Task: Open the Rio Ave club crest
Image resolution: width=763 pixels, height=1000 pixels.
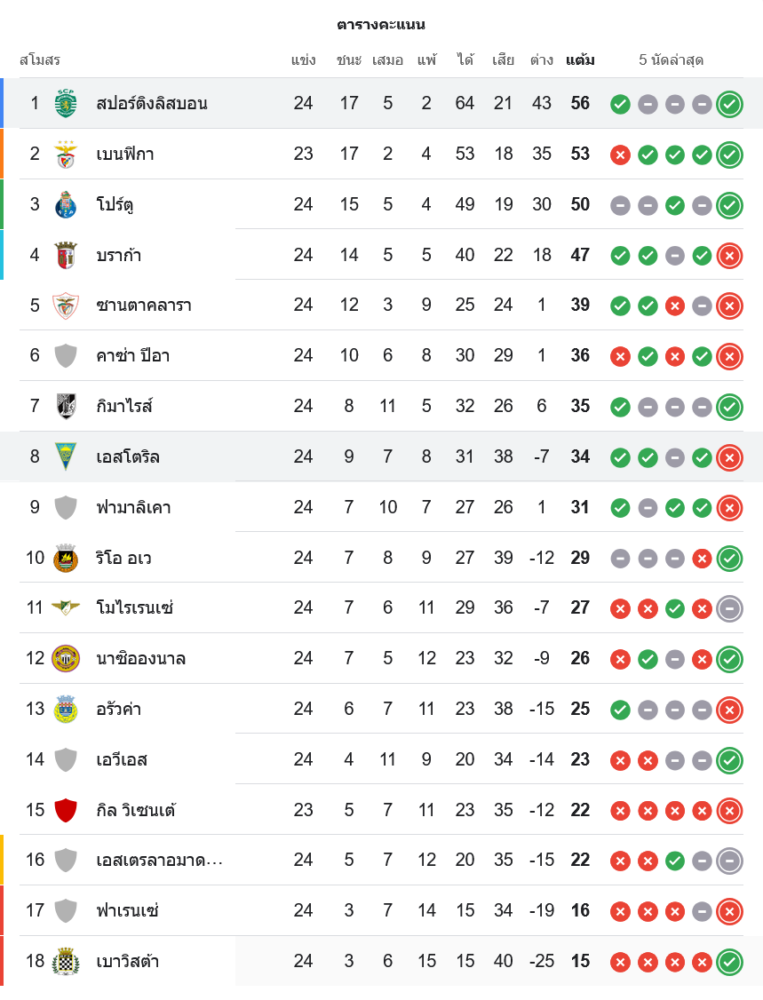Action: pyautogui.click(x=66, y=558)
